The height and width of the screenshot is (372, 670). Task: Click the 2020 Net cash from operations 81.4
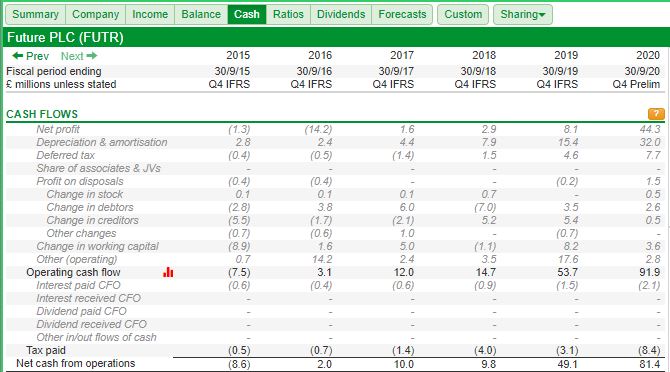coord(650,364)
